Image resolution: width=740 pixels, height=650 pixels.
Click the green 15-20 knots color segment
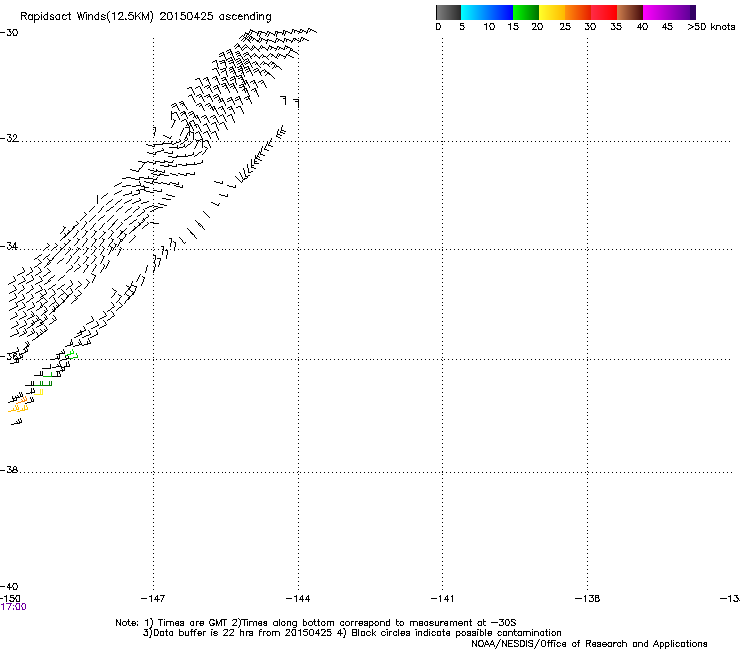pos(526,12)
